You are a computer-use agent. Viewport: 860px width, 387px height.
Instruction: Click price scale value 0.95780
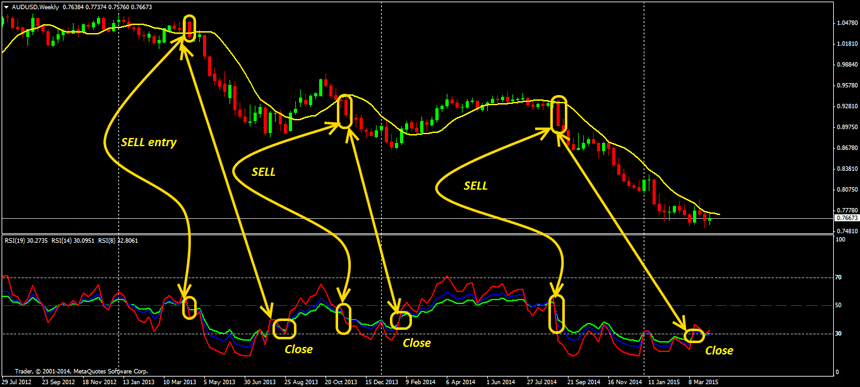click(847, 86)
